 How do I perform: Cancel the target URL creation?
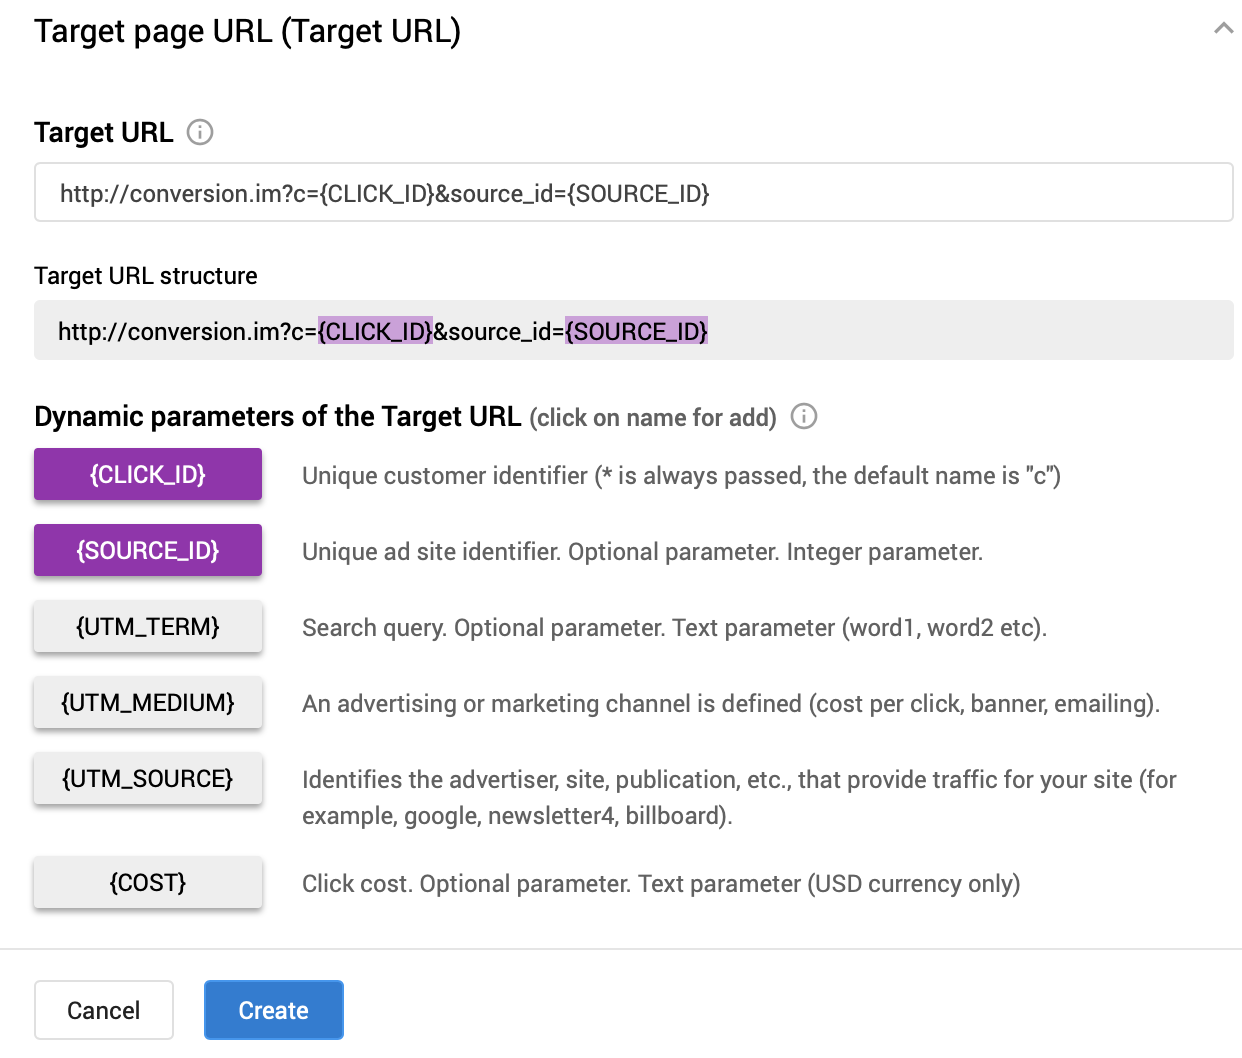pos(104,1010)
